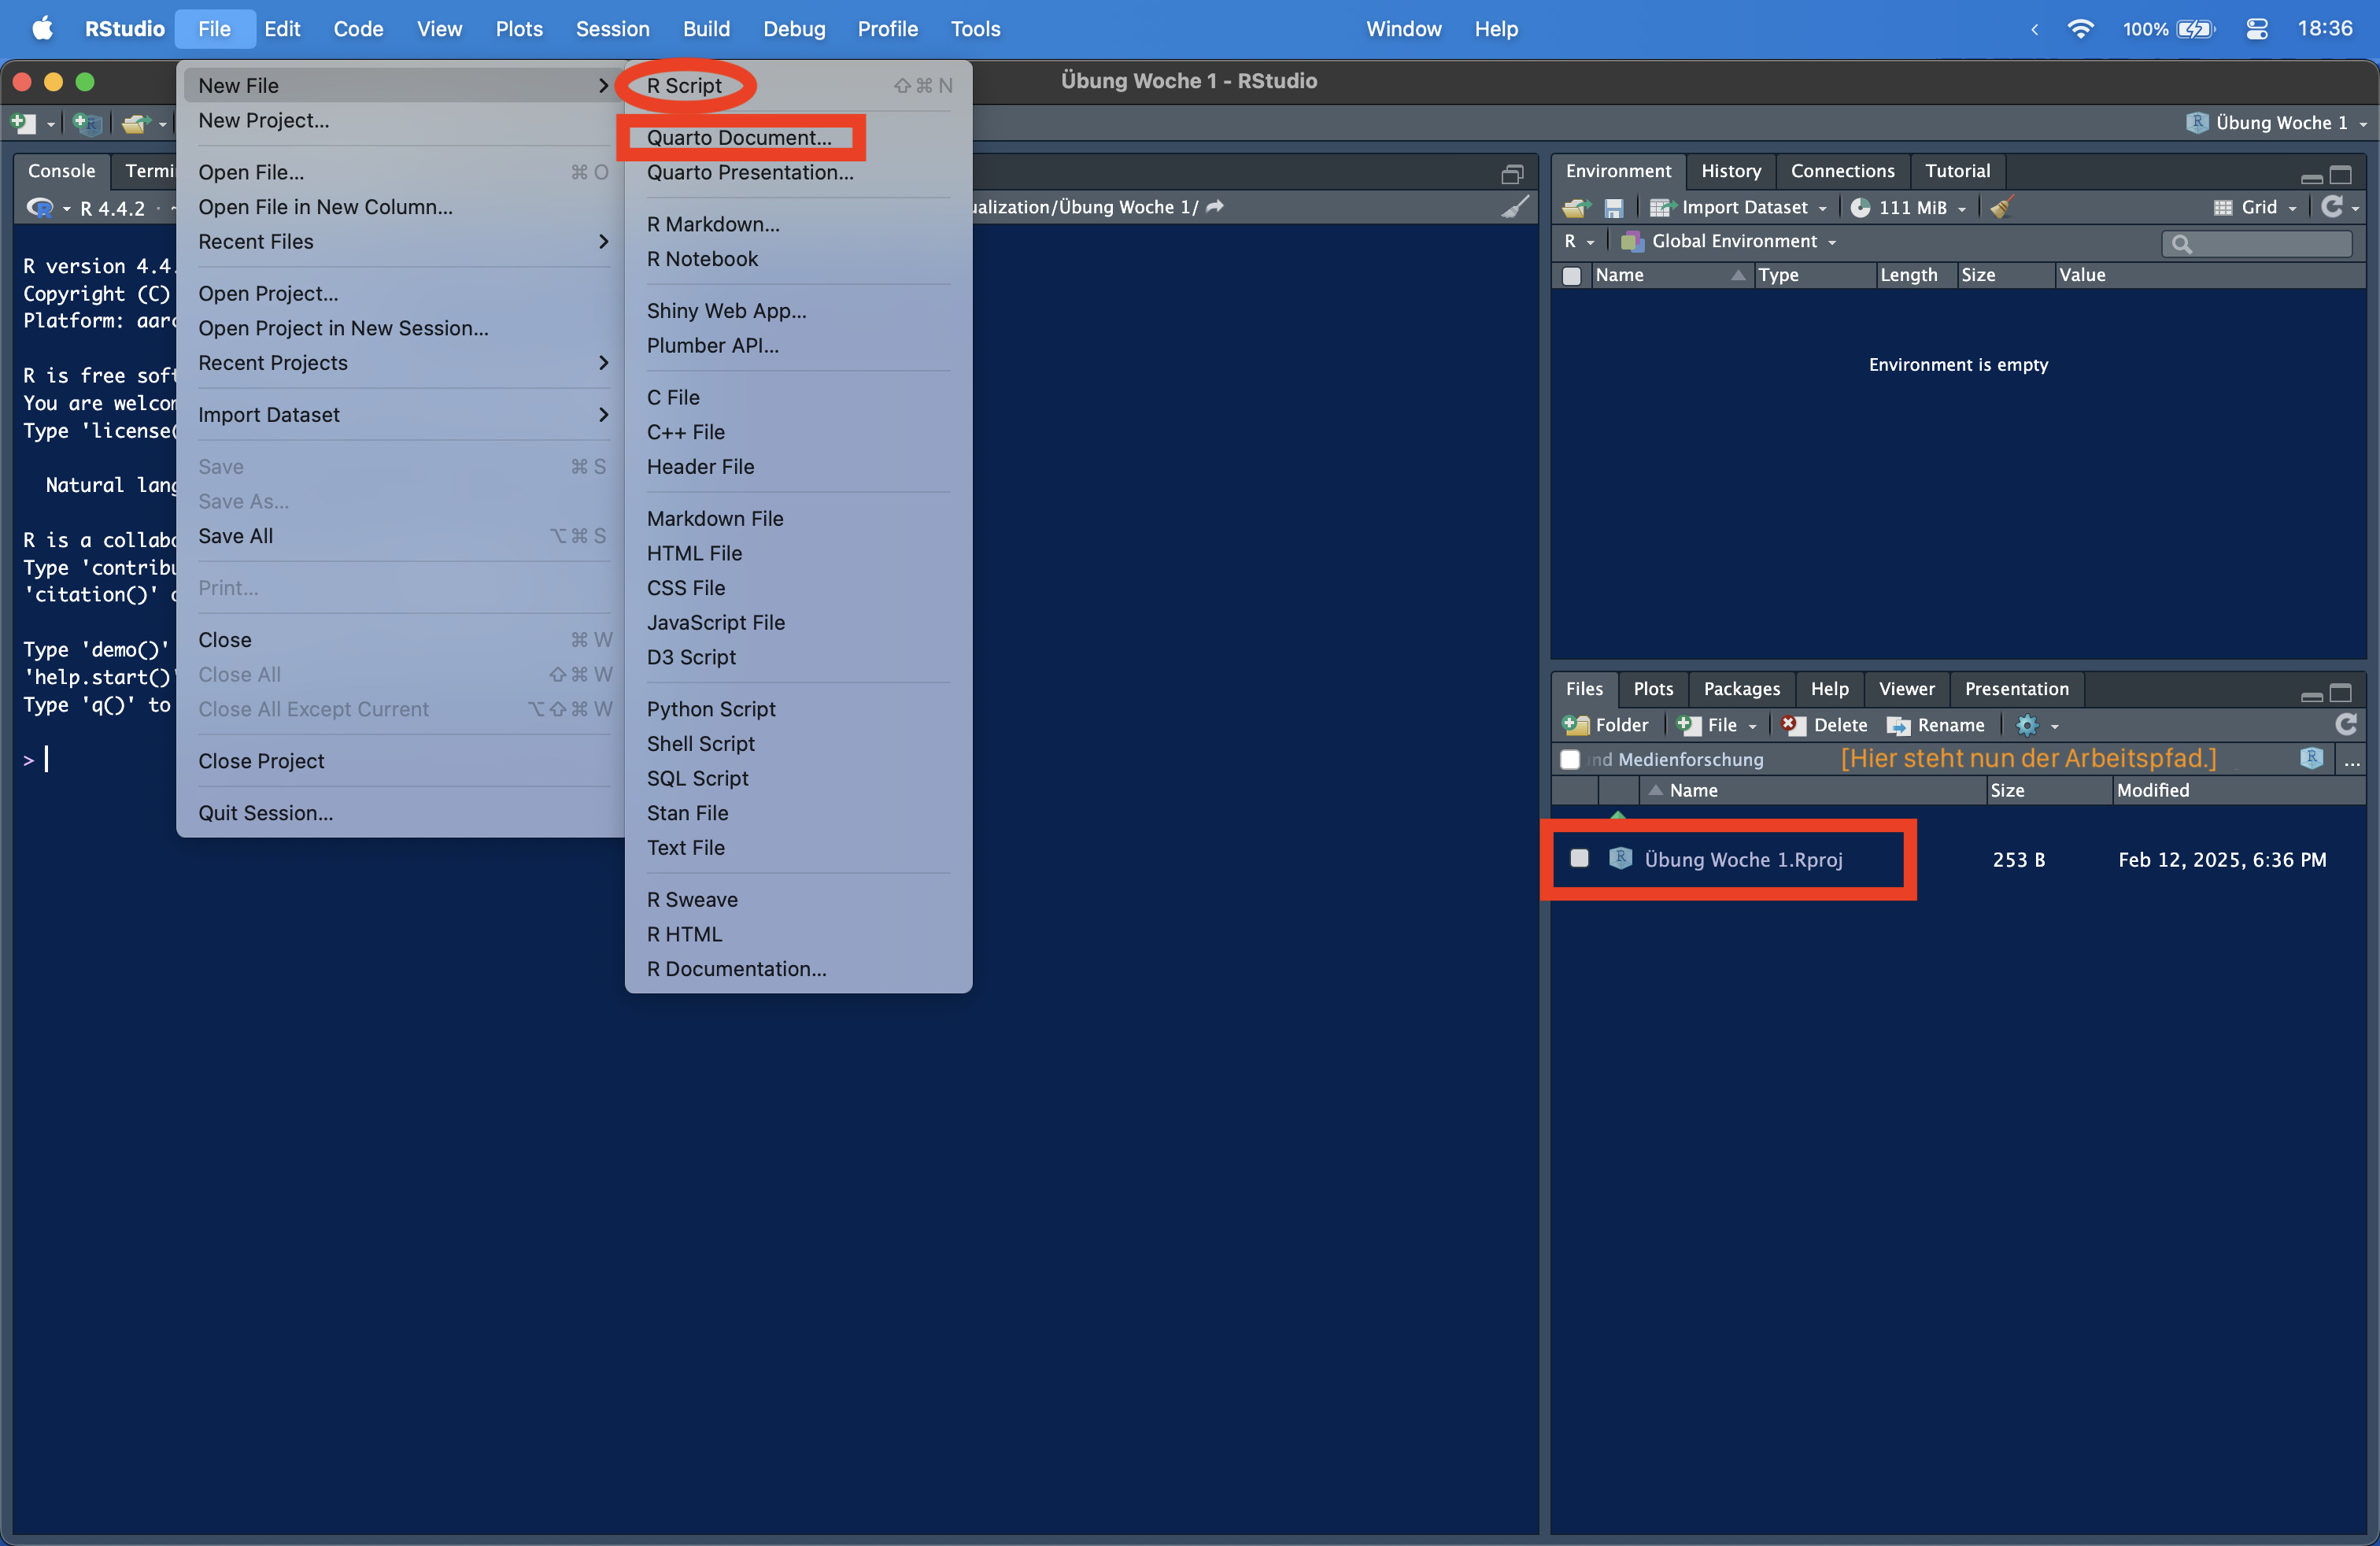Open macOS Control Center icon
This screenshot has height=1546, width=2380.
pyautogui.click(x=2257, y=29)
